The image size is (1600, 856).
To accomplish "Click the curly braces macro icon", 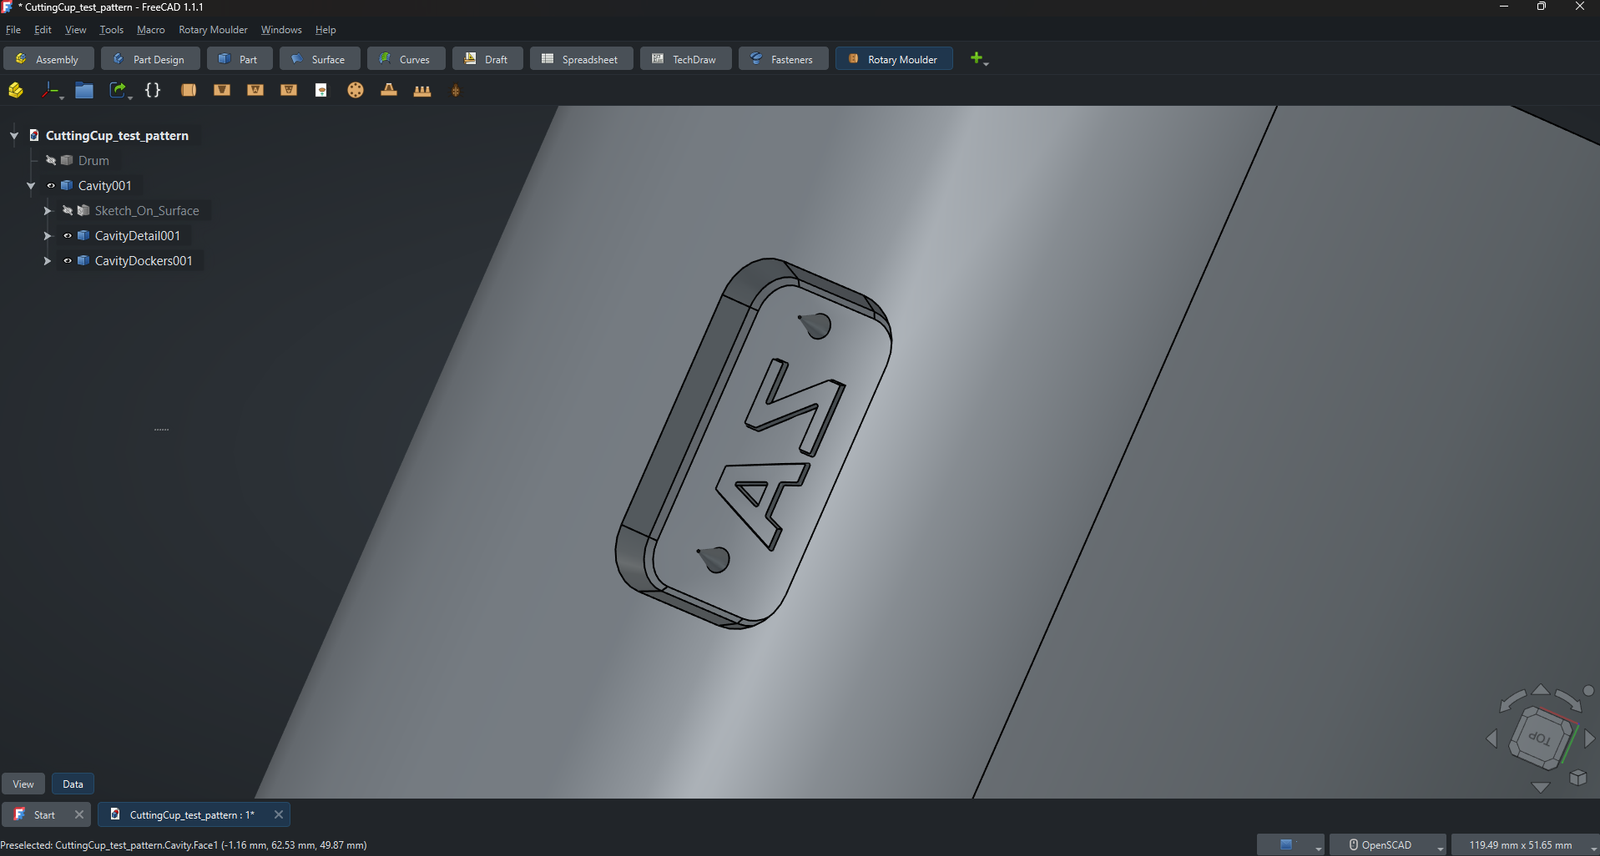I will tap(153, 90).
